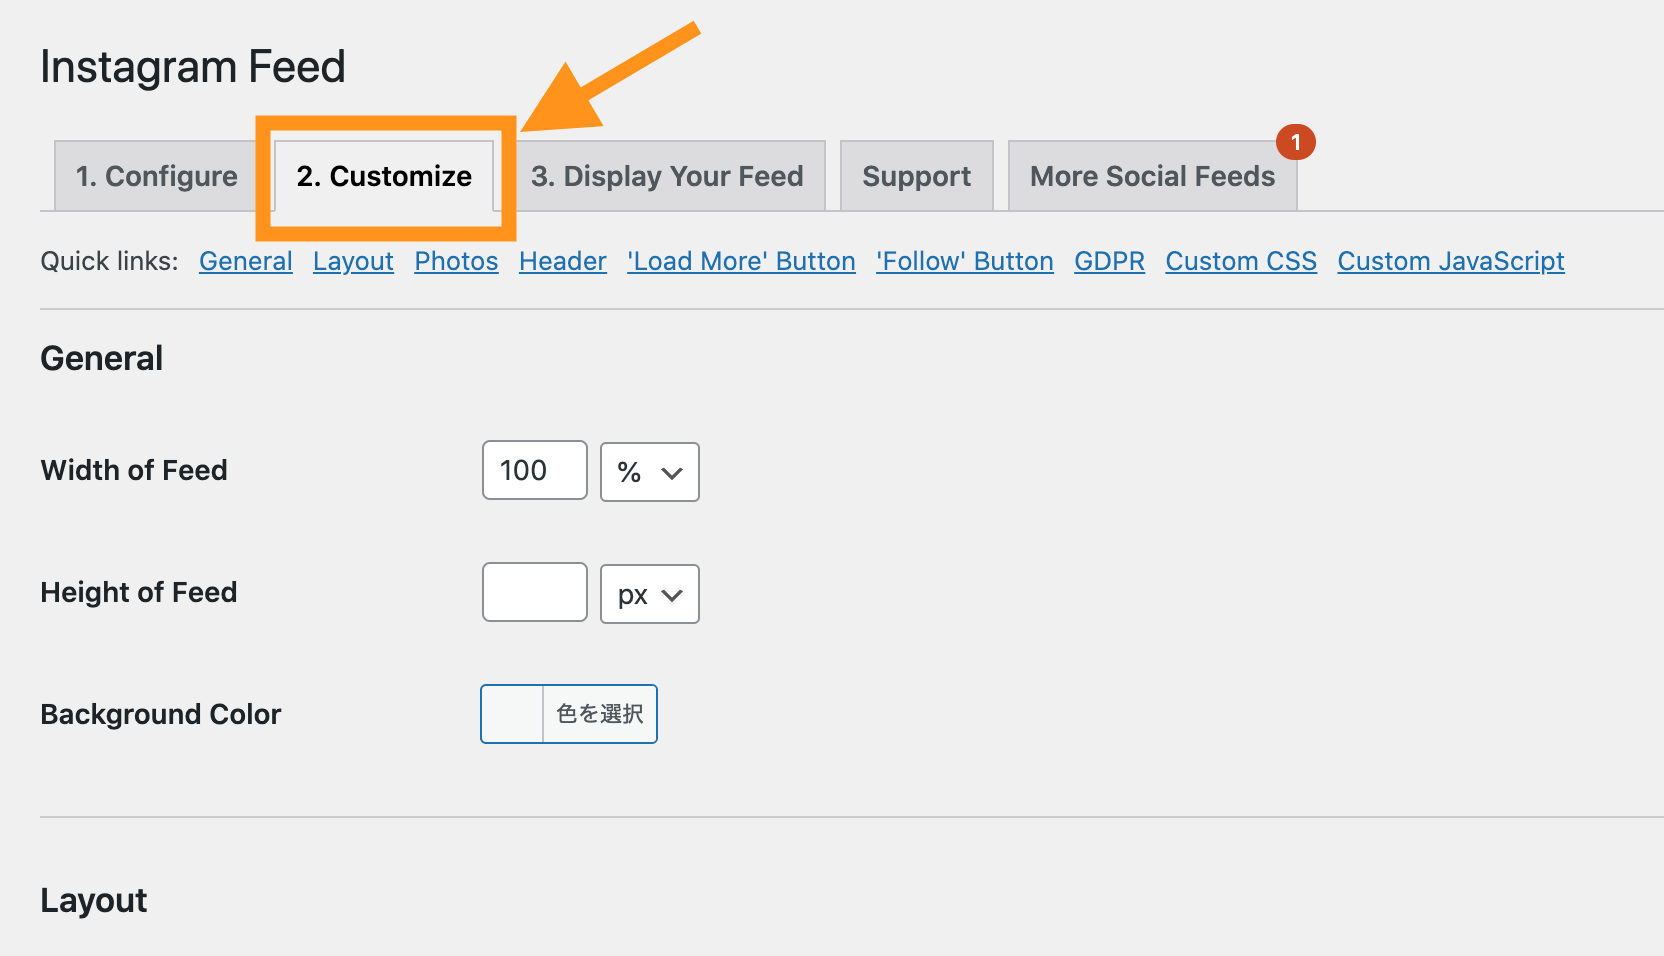Open 'Load More' Button settings
The height and width of the screenshot is (956, 1664).
(741, 261)
